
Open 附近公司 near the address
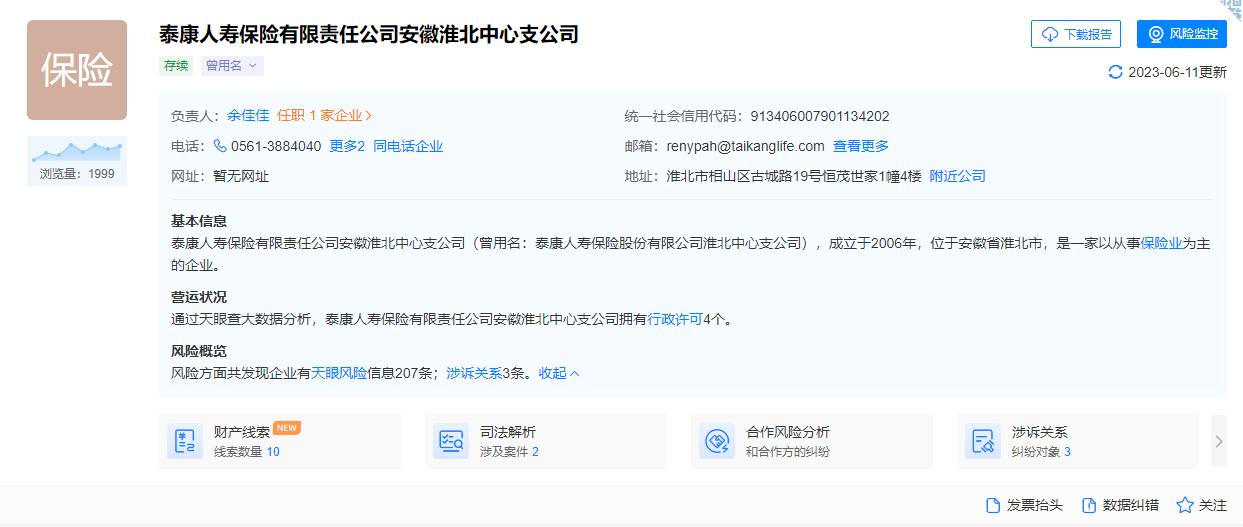[958, 176]
